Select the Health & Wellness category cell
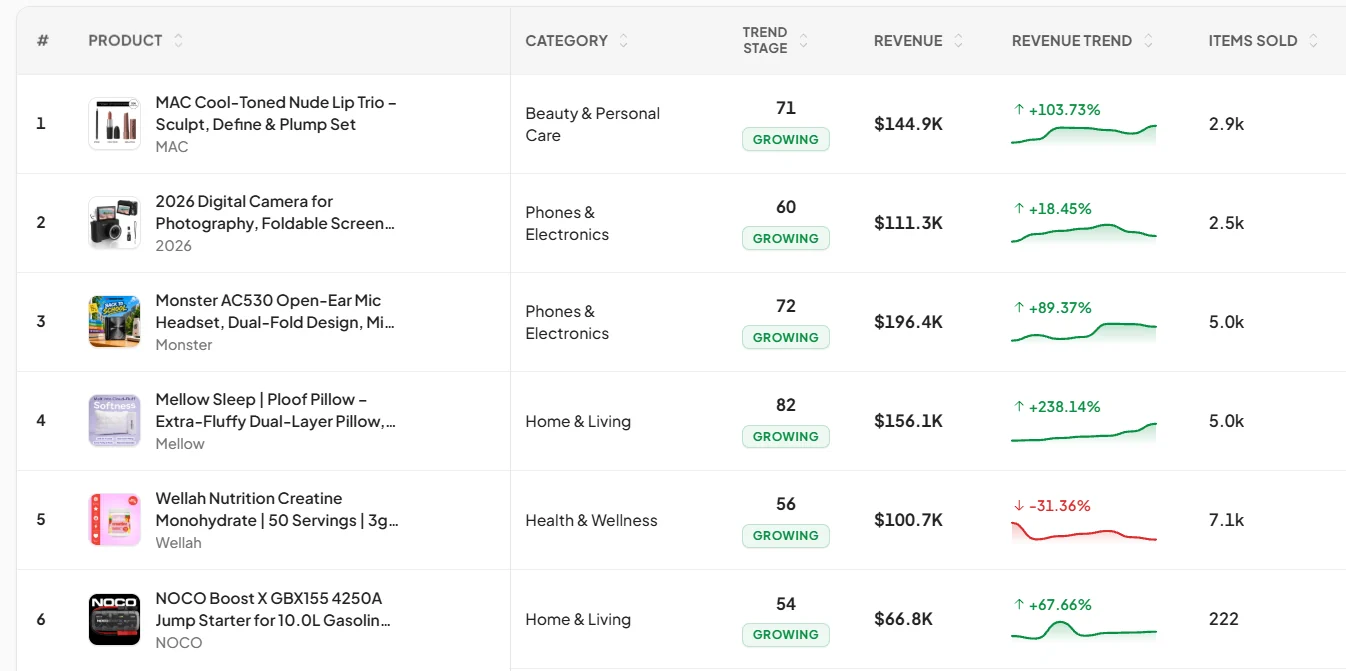The width and height of the screenshot is (1346, 671). point(591,520)
